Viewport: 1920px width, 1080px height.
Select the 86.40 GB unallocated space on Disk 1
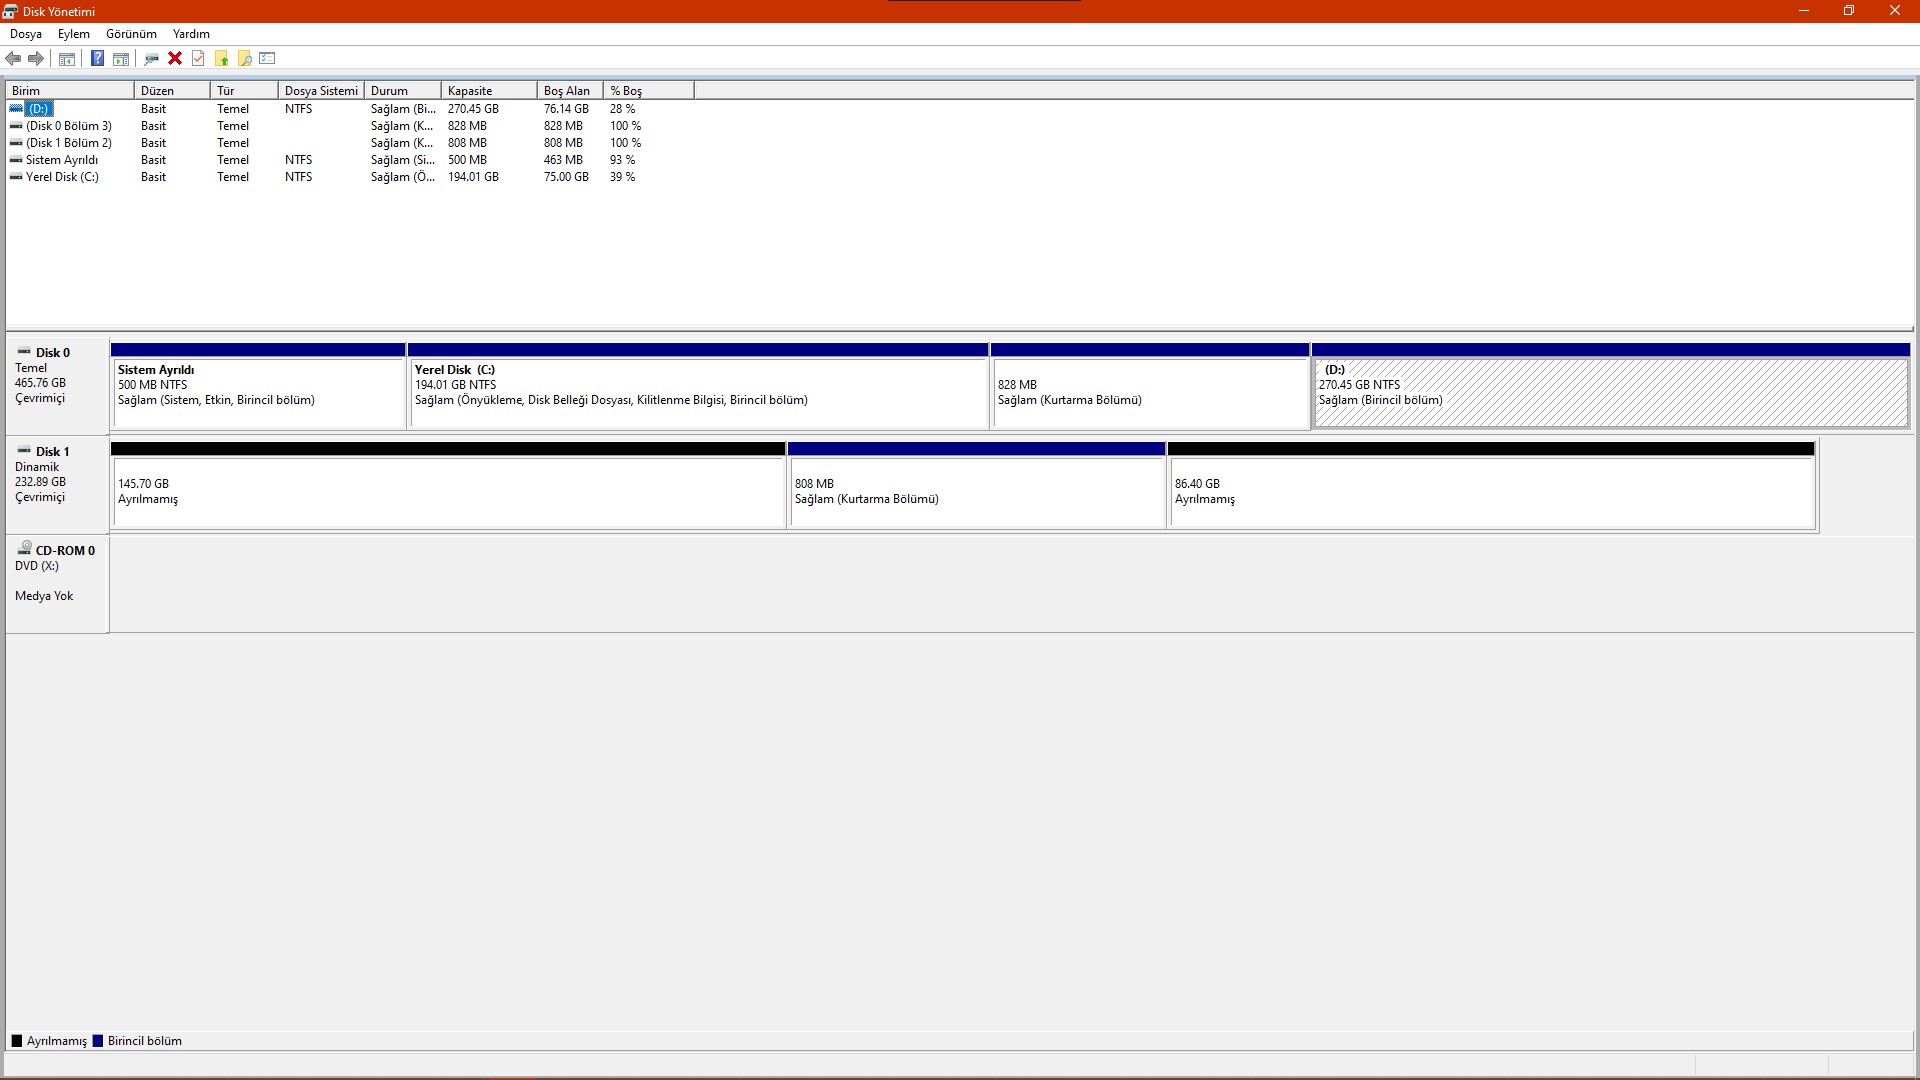coord(1491,485)
